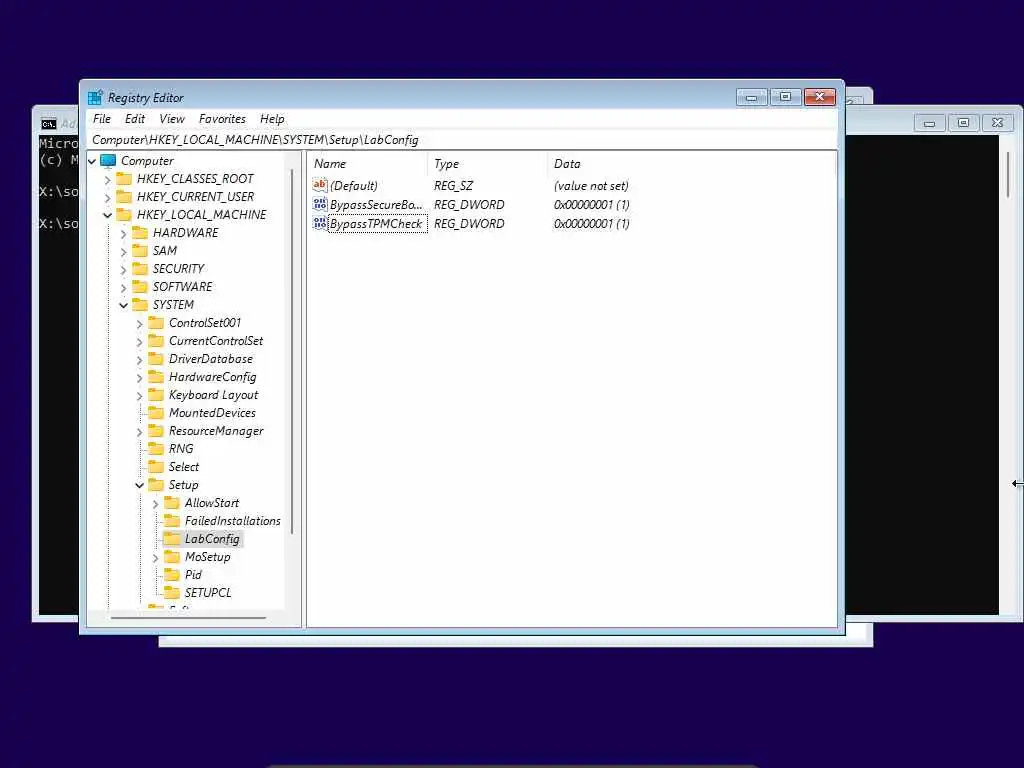Select the BypassTPMCheck value name

[376, 223]
